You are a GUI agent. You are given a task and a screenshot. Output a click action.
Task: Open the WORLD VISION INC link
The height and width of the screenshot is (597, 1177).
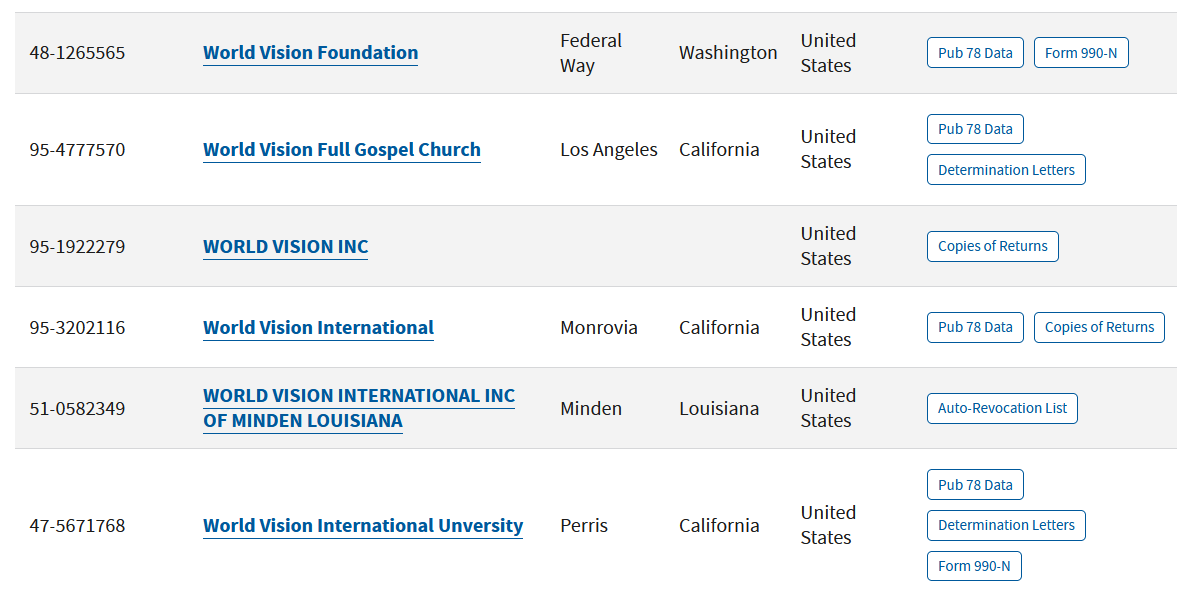[285, 247]
